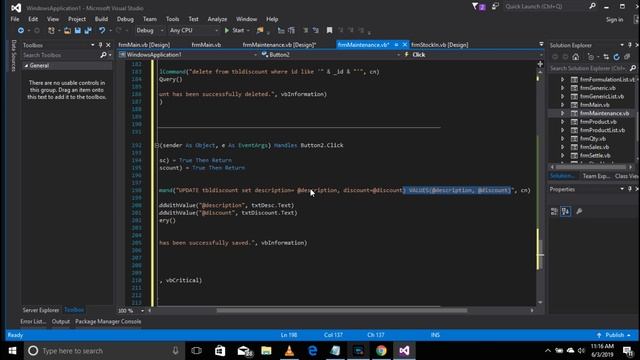This screenshot has height=360, width=640.
Task: Click the Toolbox search magnifier icon
Action: click(x=103, y=55)
